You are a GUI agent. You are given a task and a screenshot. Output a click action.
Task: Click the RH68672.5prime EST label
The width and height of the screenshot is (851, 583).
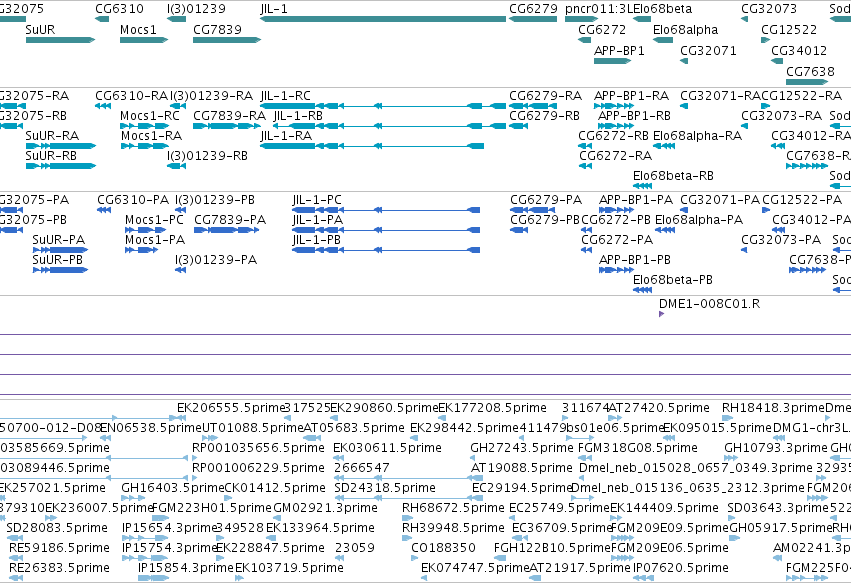(453, 508)
